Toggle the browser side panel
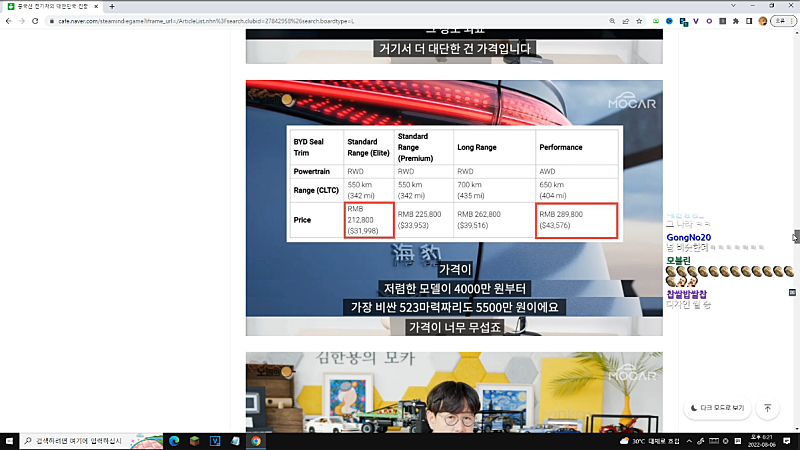The width and height of the screenshot is (800, 450). click(749, 21)
